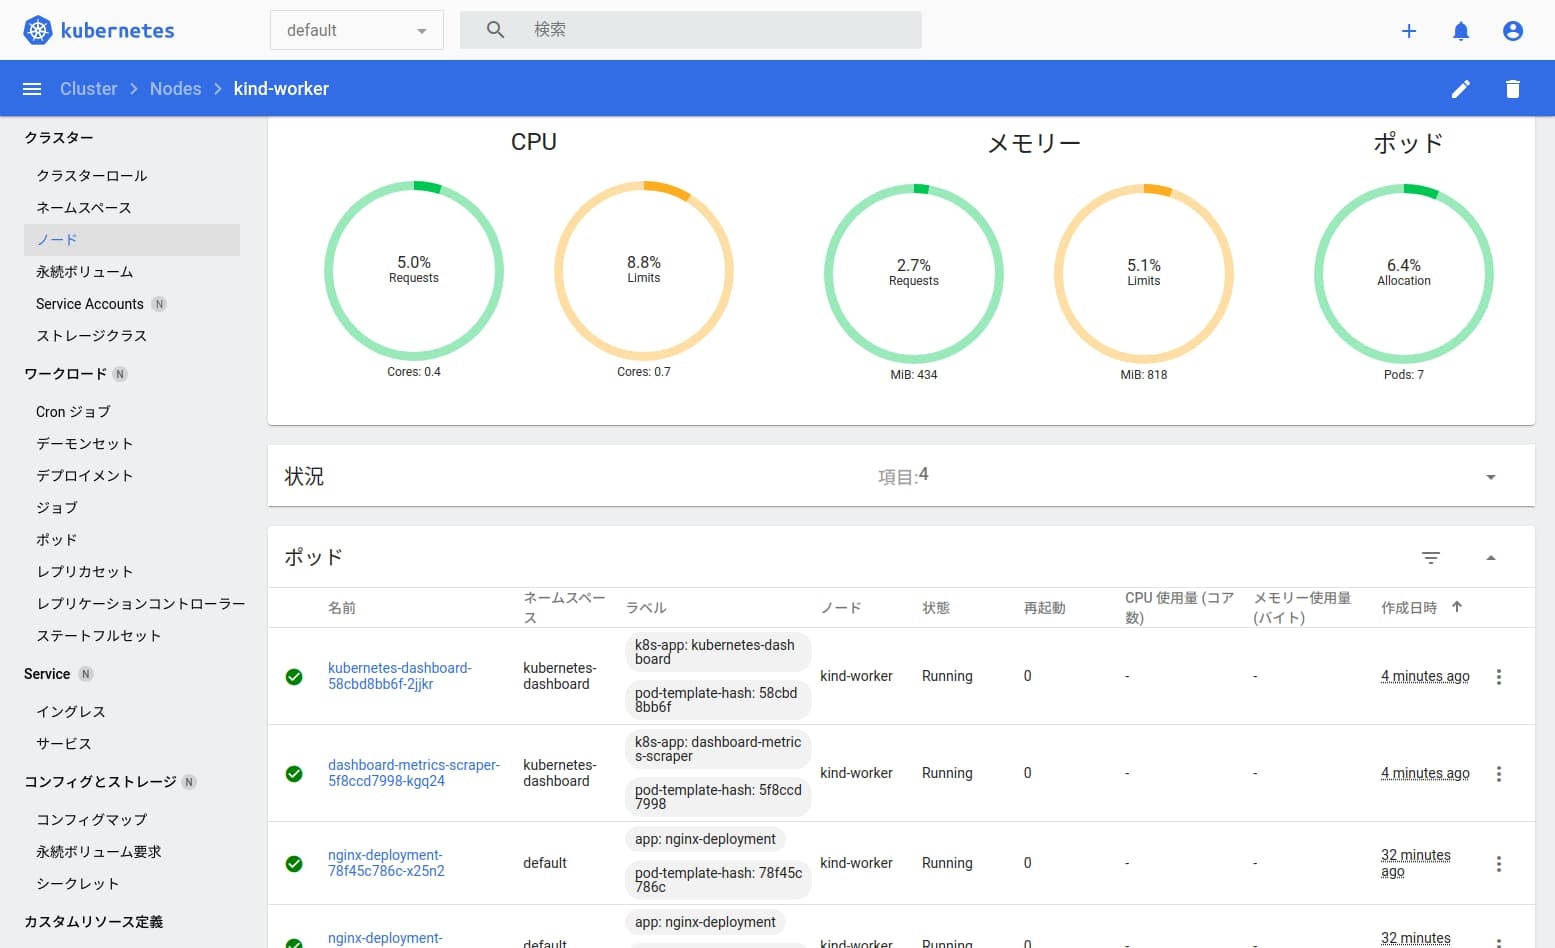The image size is (1555, 948).
Task: Click the search magnifier icon
Action: coord(495,29)
